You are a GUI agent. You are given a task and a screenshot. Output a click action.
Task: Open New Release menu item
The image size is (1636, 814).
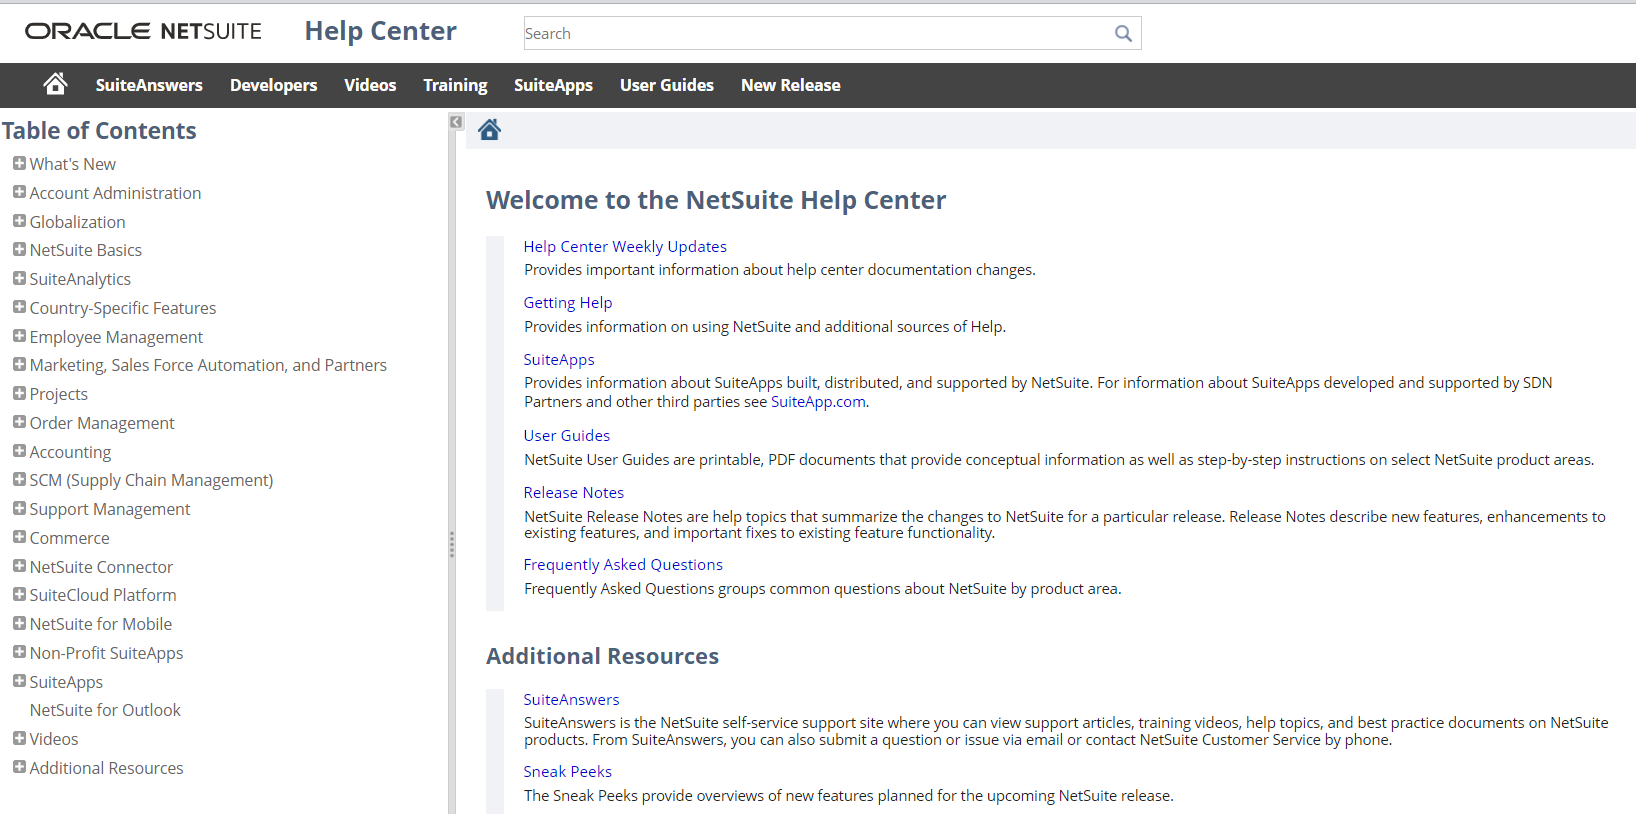(x=790, y=85)
